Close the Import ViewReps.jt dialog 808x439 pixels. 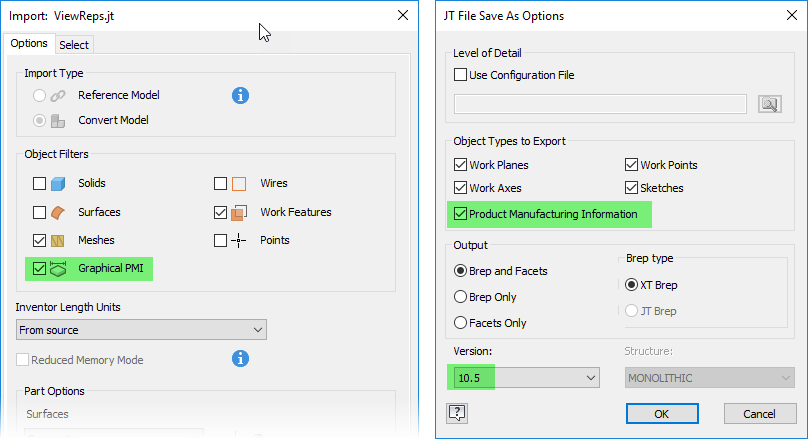click(402, 16)
